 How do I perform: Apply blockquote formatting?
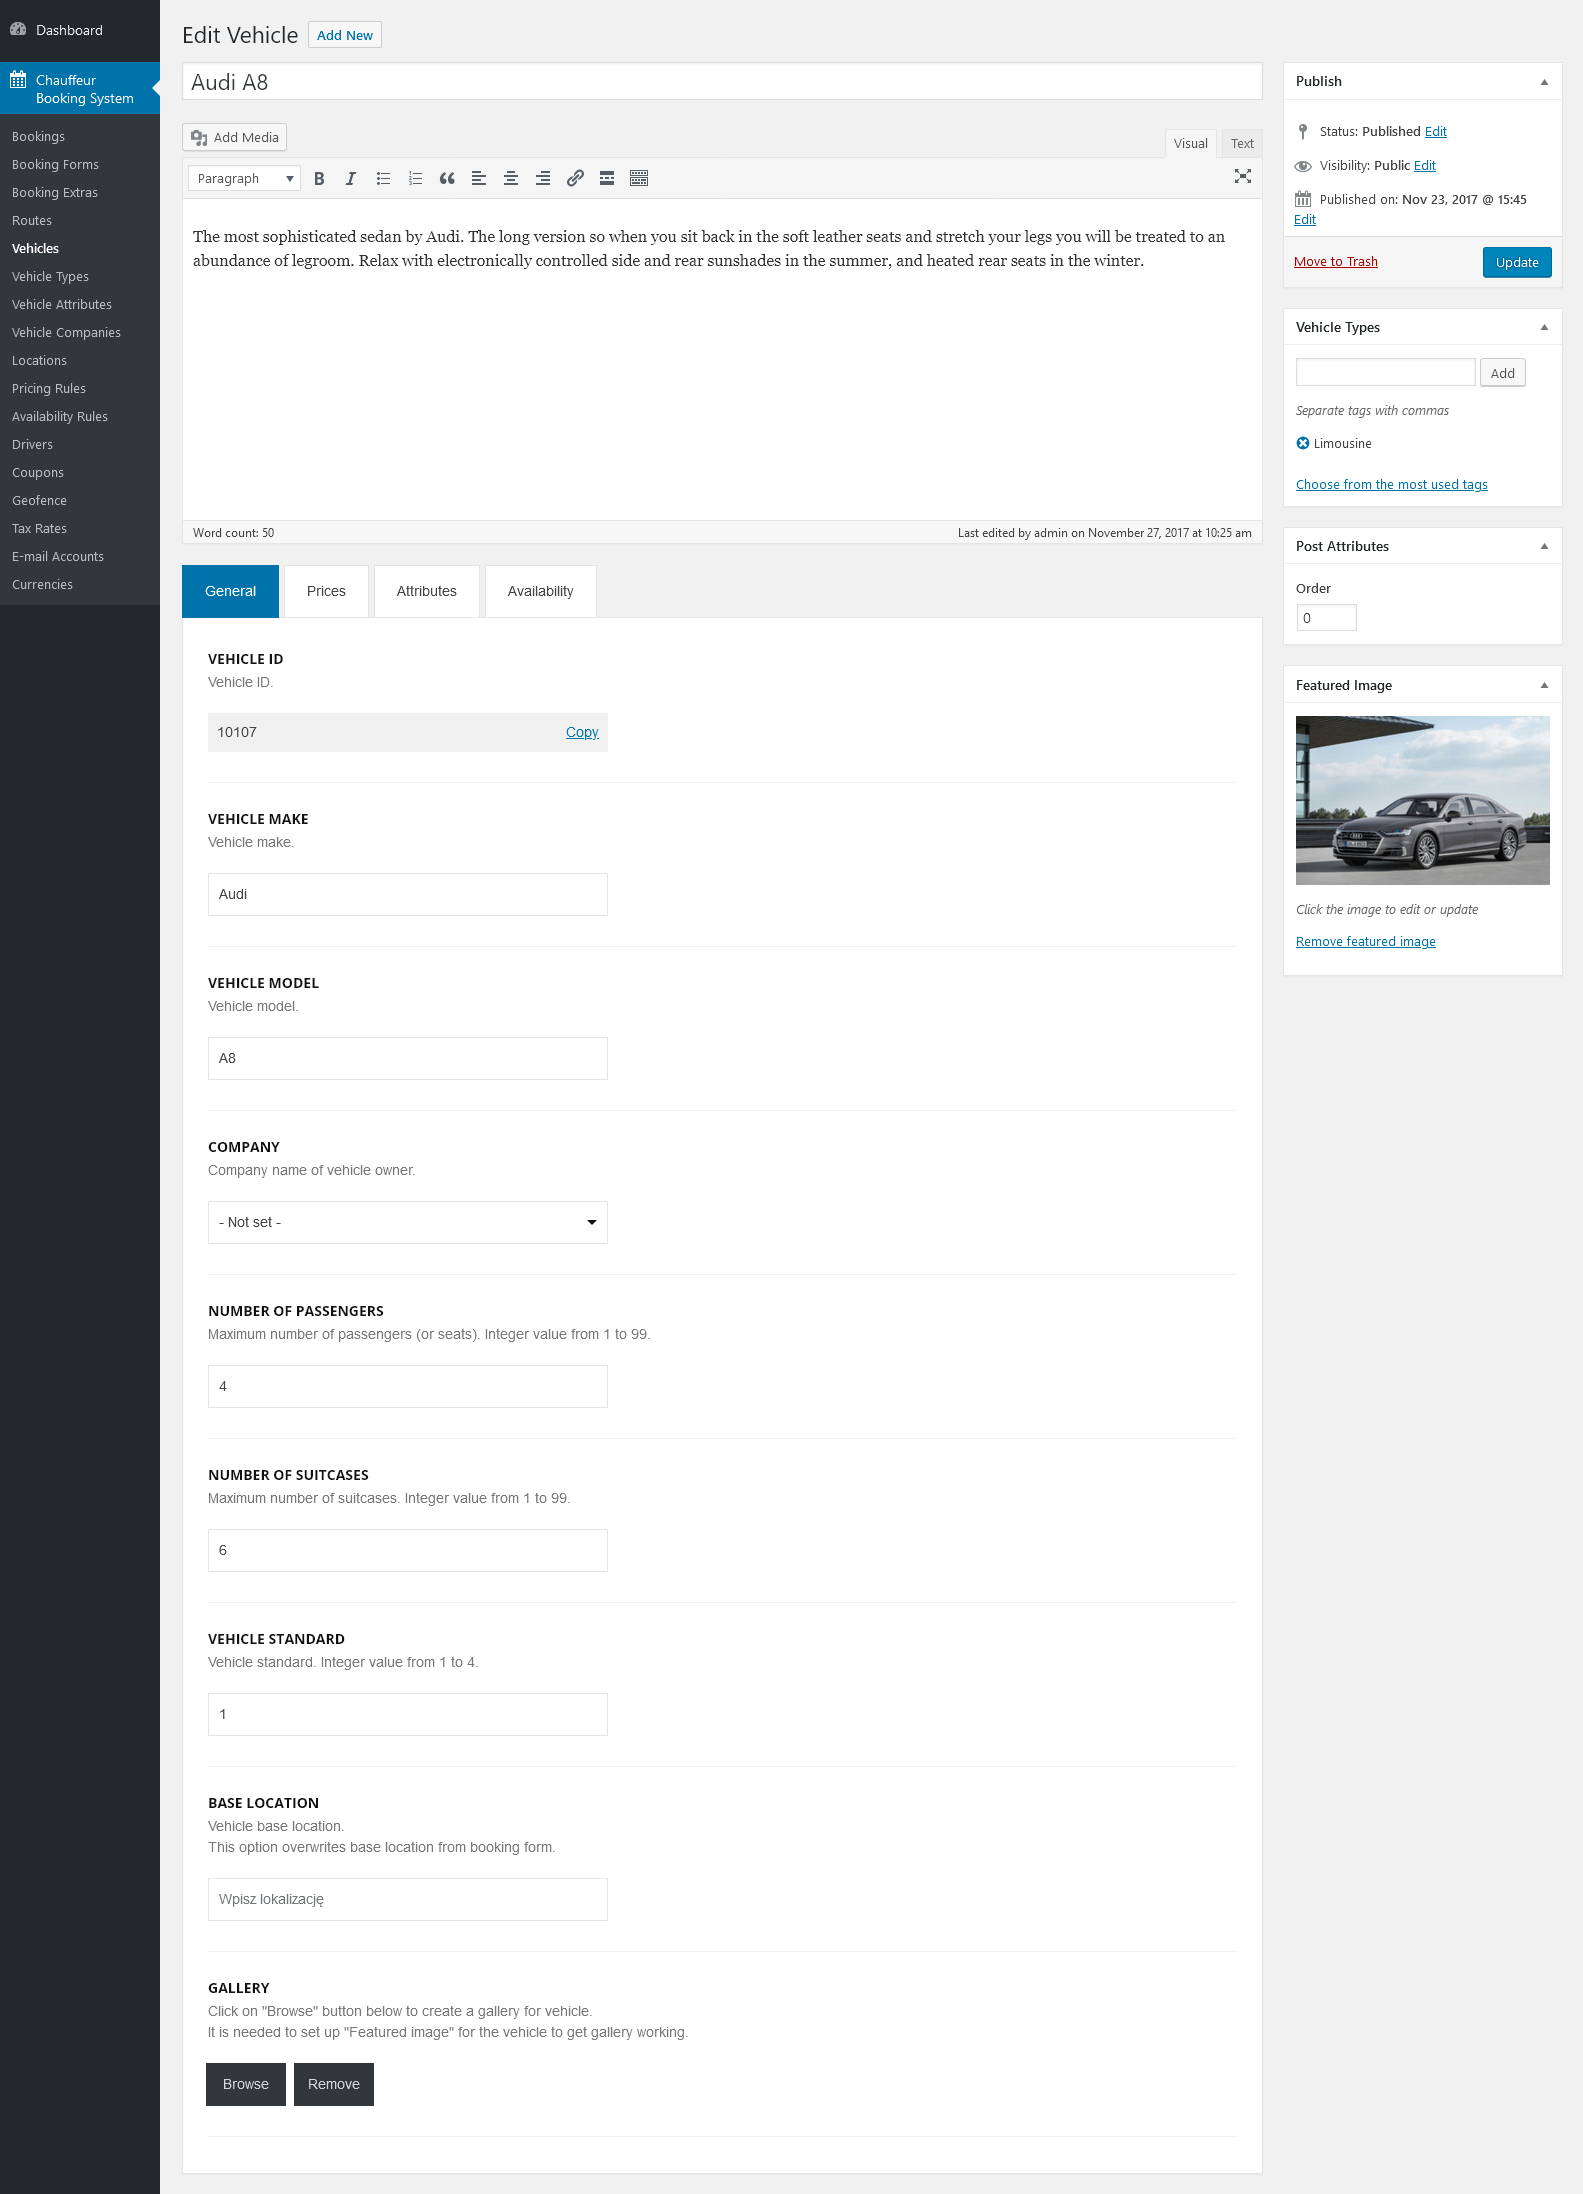click(x=447, y=179)
